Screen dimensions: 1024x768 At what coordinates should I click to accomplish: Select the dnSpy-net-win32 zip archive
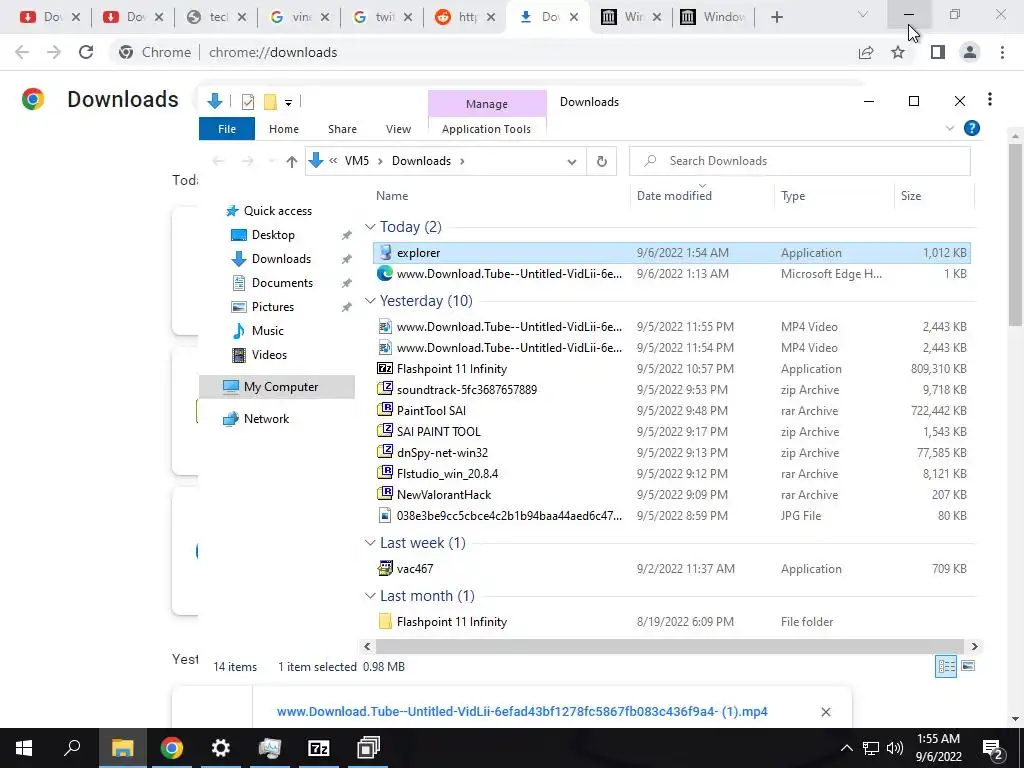(671, 453)
